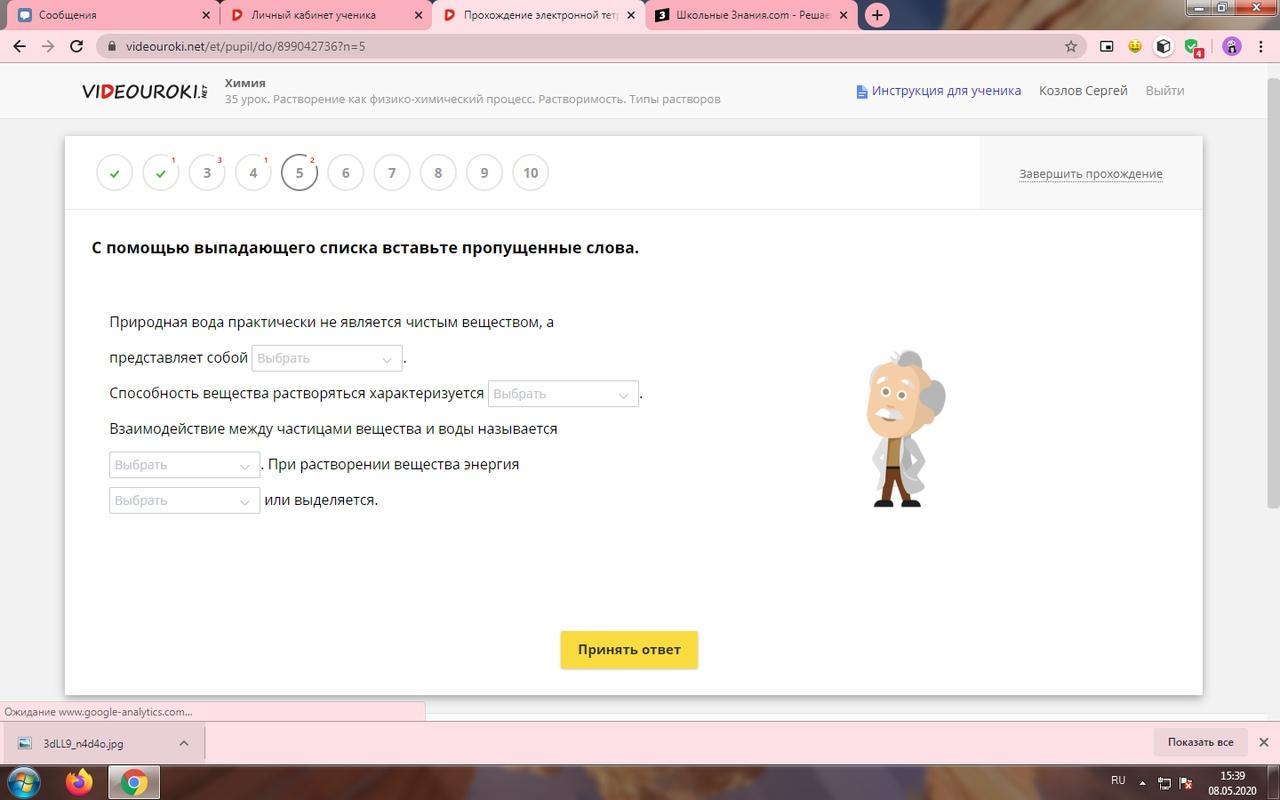Open the dropdown after 'представляет собой'
The width and height of the screenshot is (1280, 800).
327,358
